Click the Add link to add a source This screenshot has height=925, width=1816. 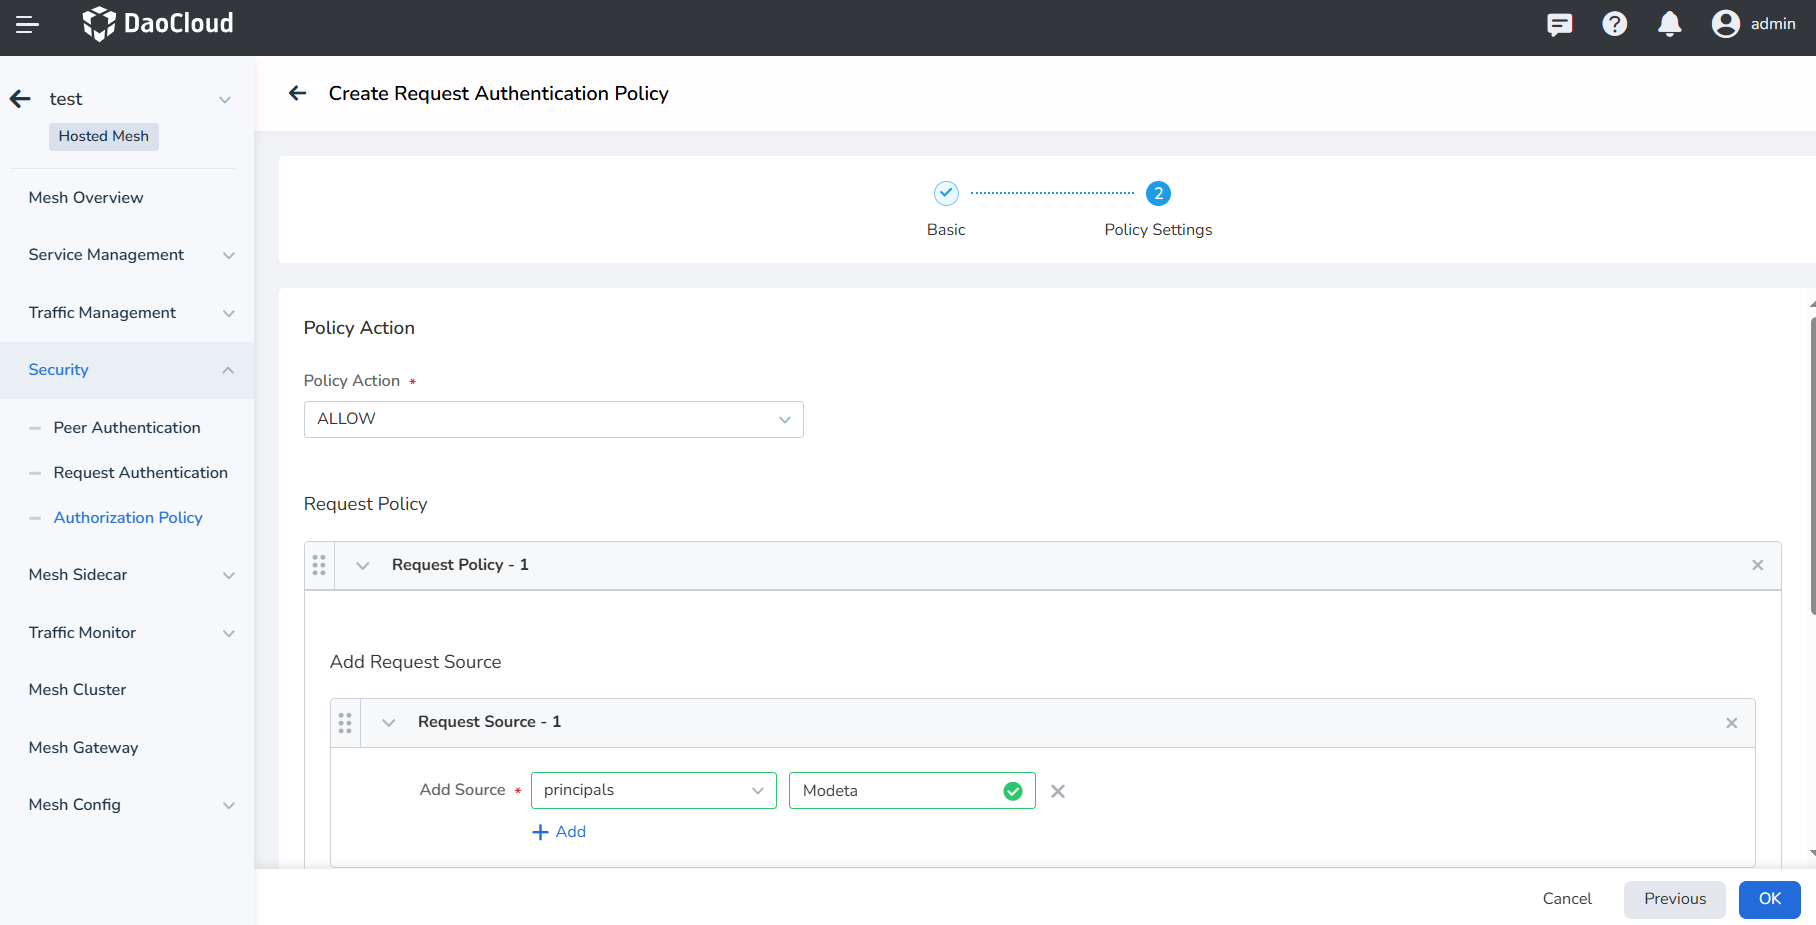pyautogui.click(x=559, y=831)
